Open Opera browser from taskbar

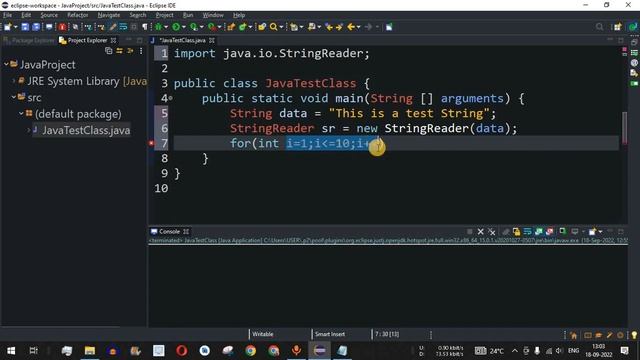click(x=182, y=351)
